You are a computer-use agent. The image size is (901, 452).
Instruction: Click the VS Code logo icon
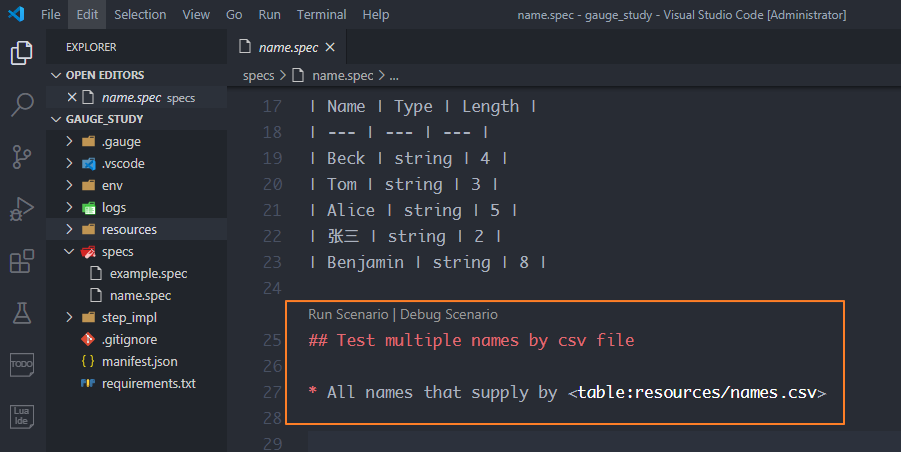tap(16, 14)
